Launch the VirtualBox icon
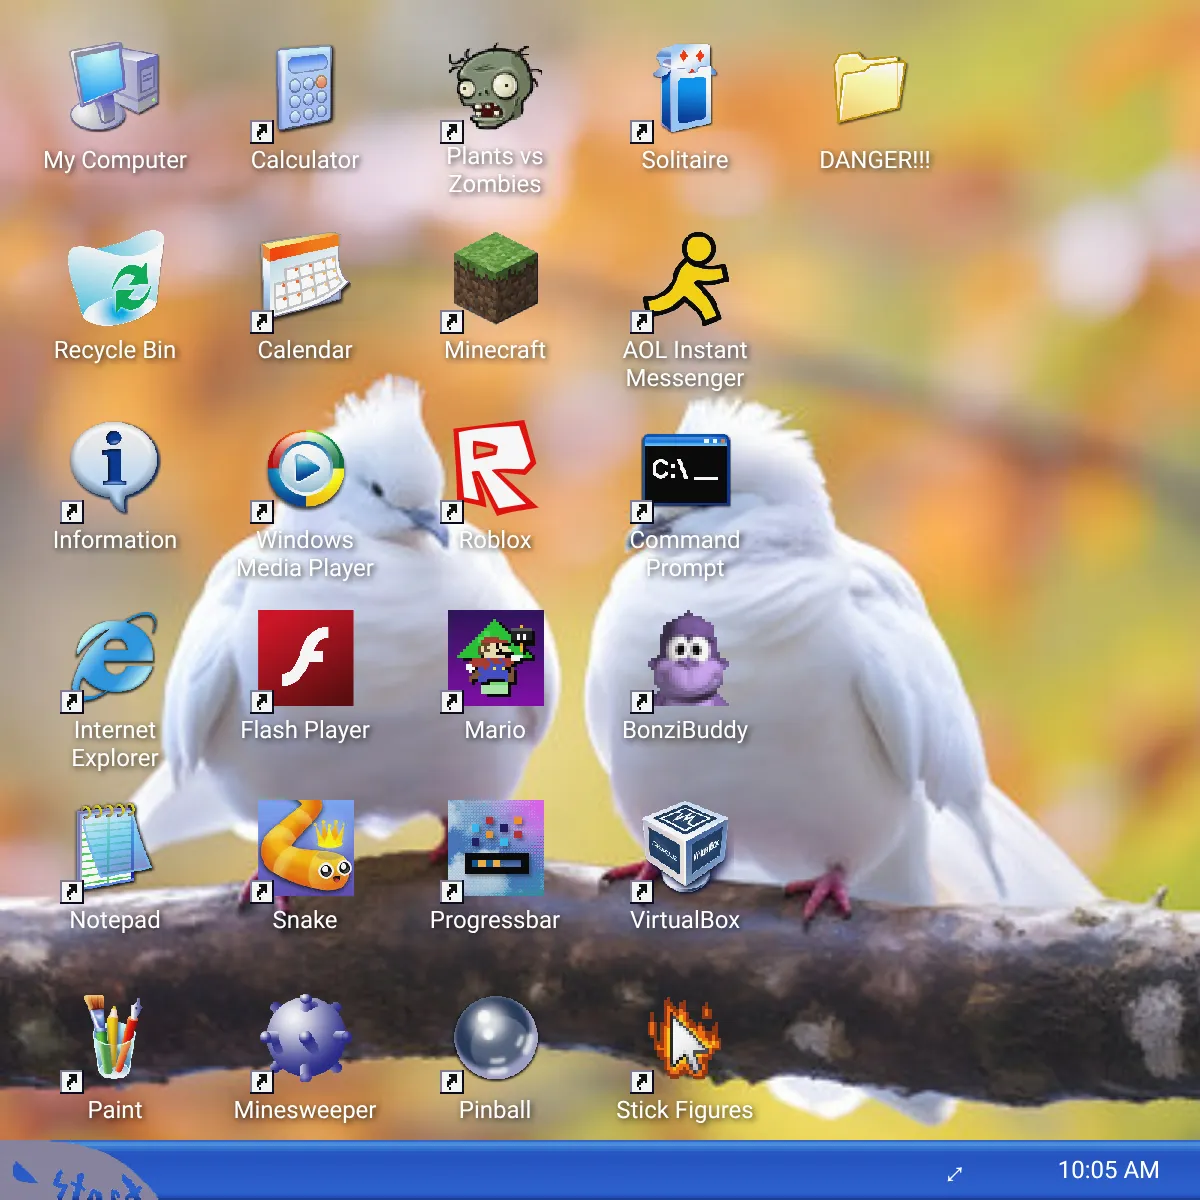The image size is (1200, 1200). point(685,848)
